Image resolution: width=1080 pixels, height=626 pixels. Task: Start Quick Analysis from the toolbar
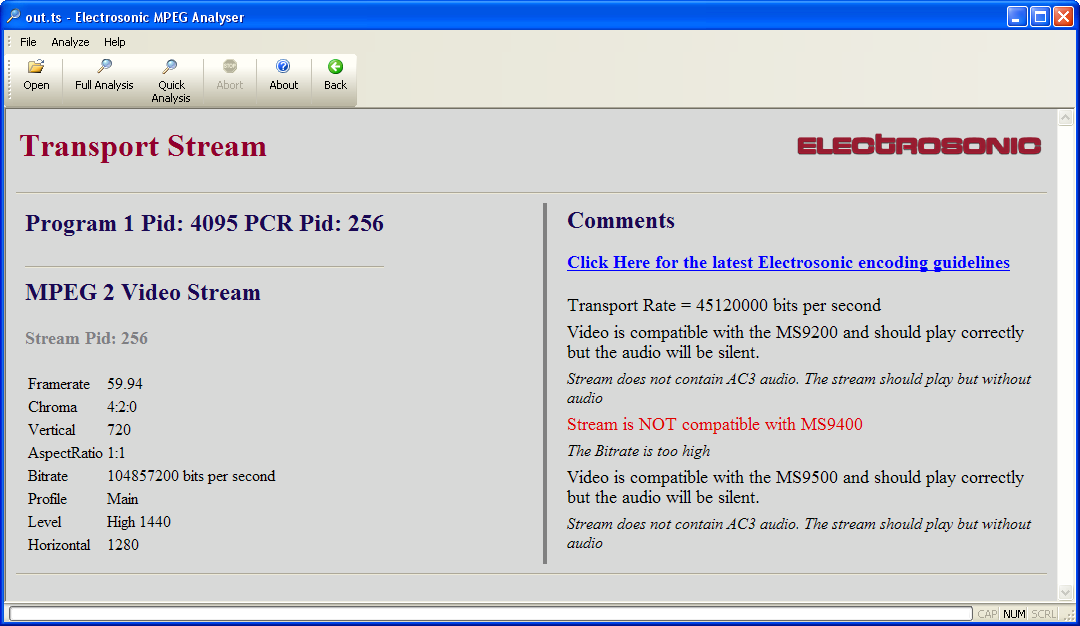pyautogui.click(x=171, y=81)
